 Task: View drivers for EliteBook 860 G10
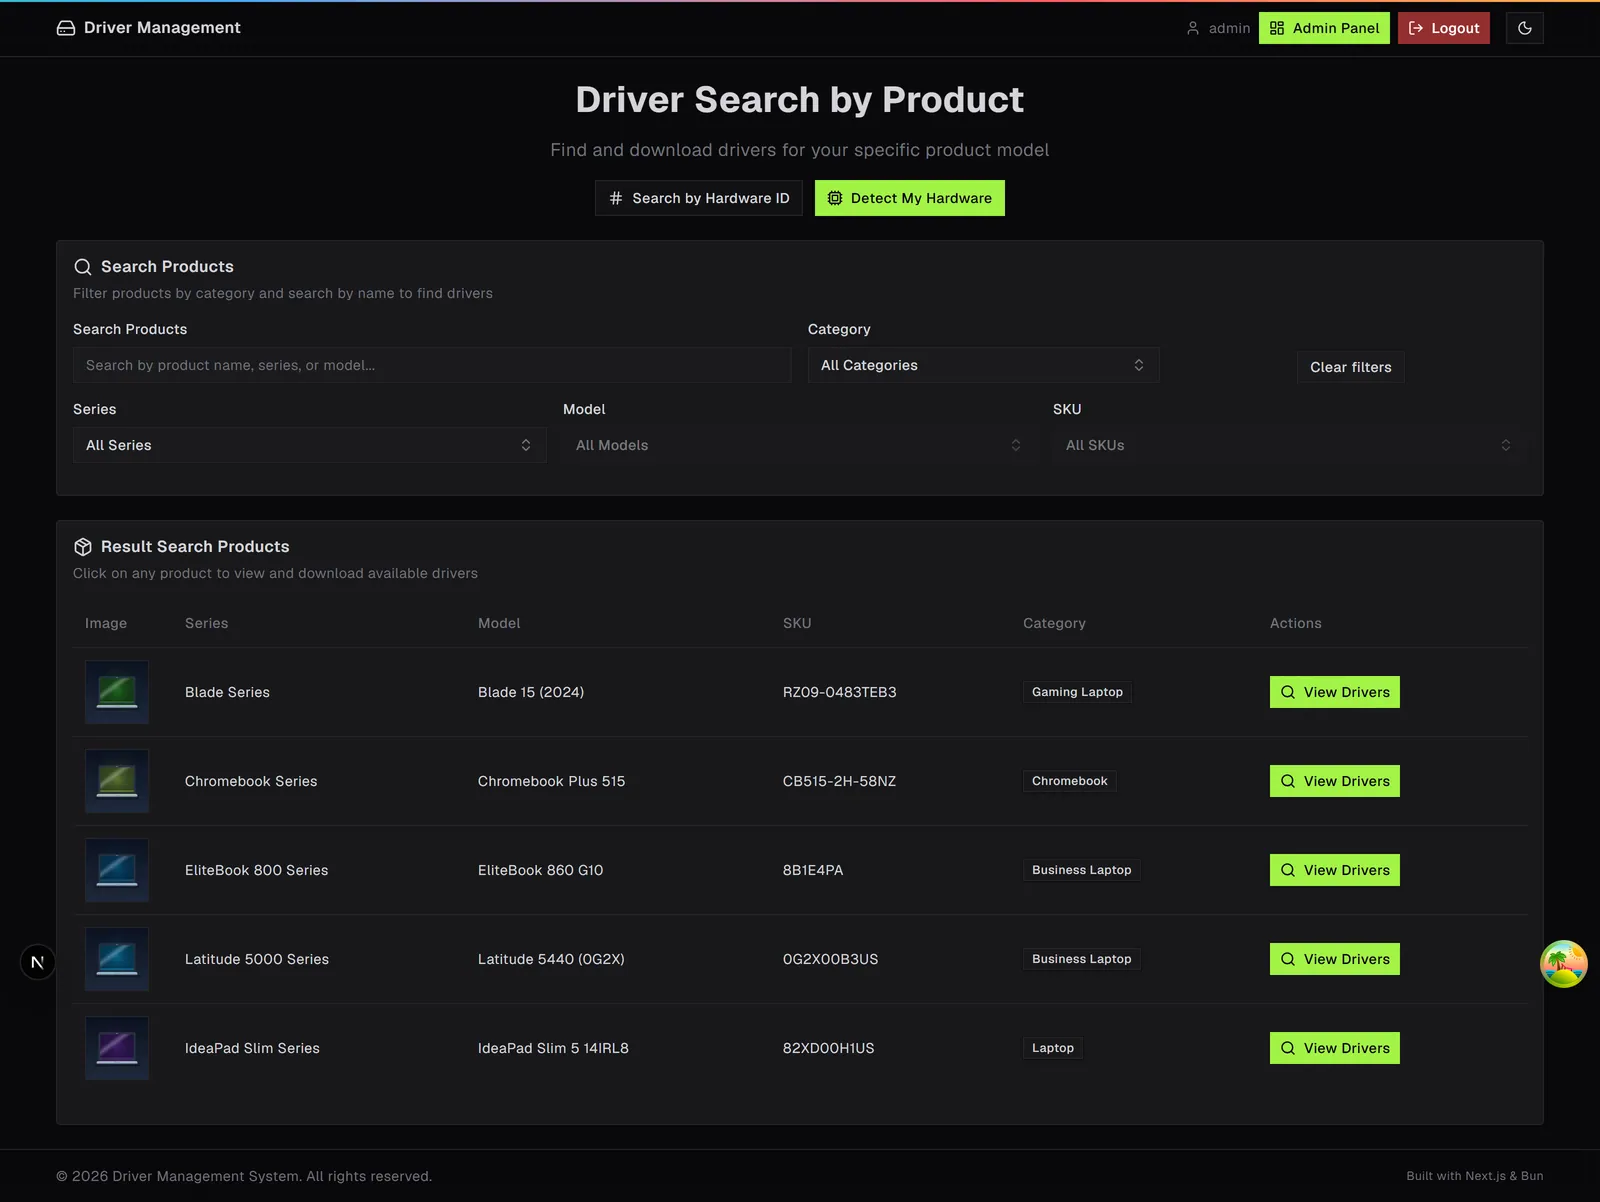[1335, 870]
